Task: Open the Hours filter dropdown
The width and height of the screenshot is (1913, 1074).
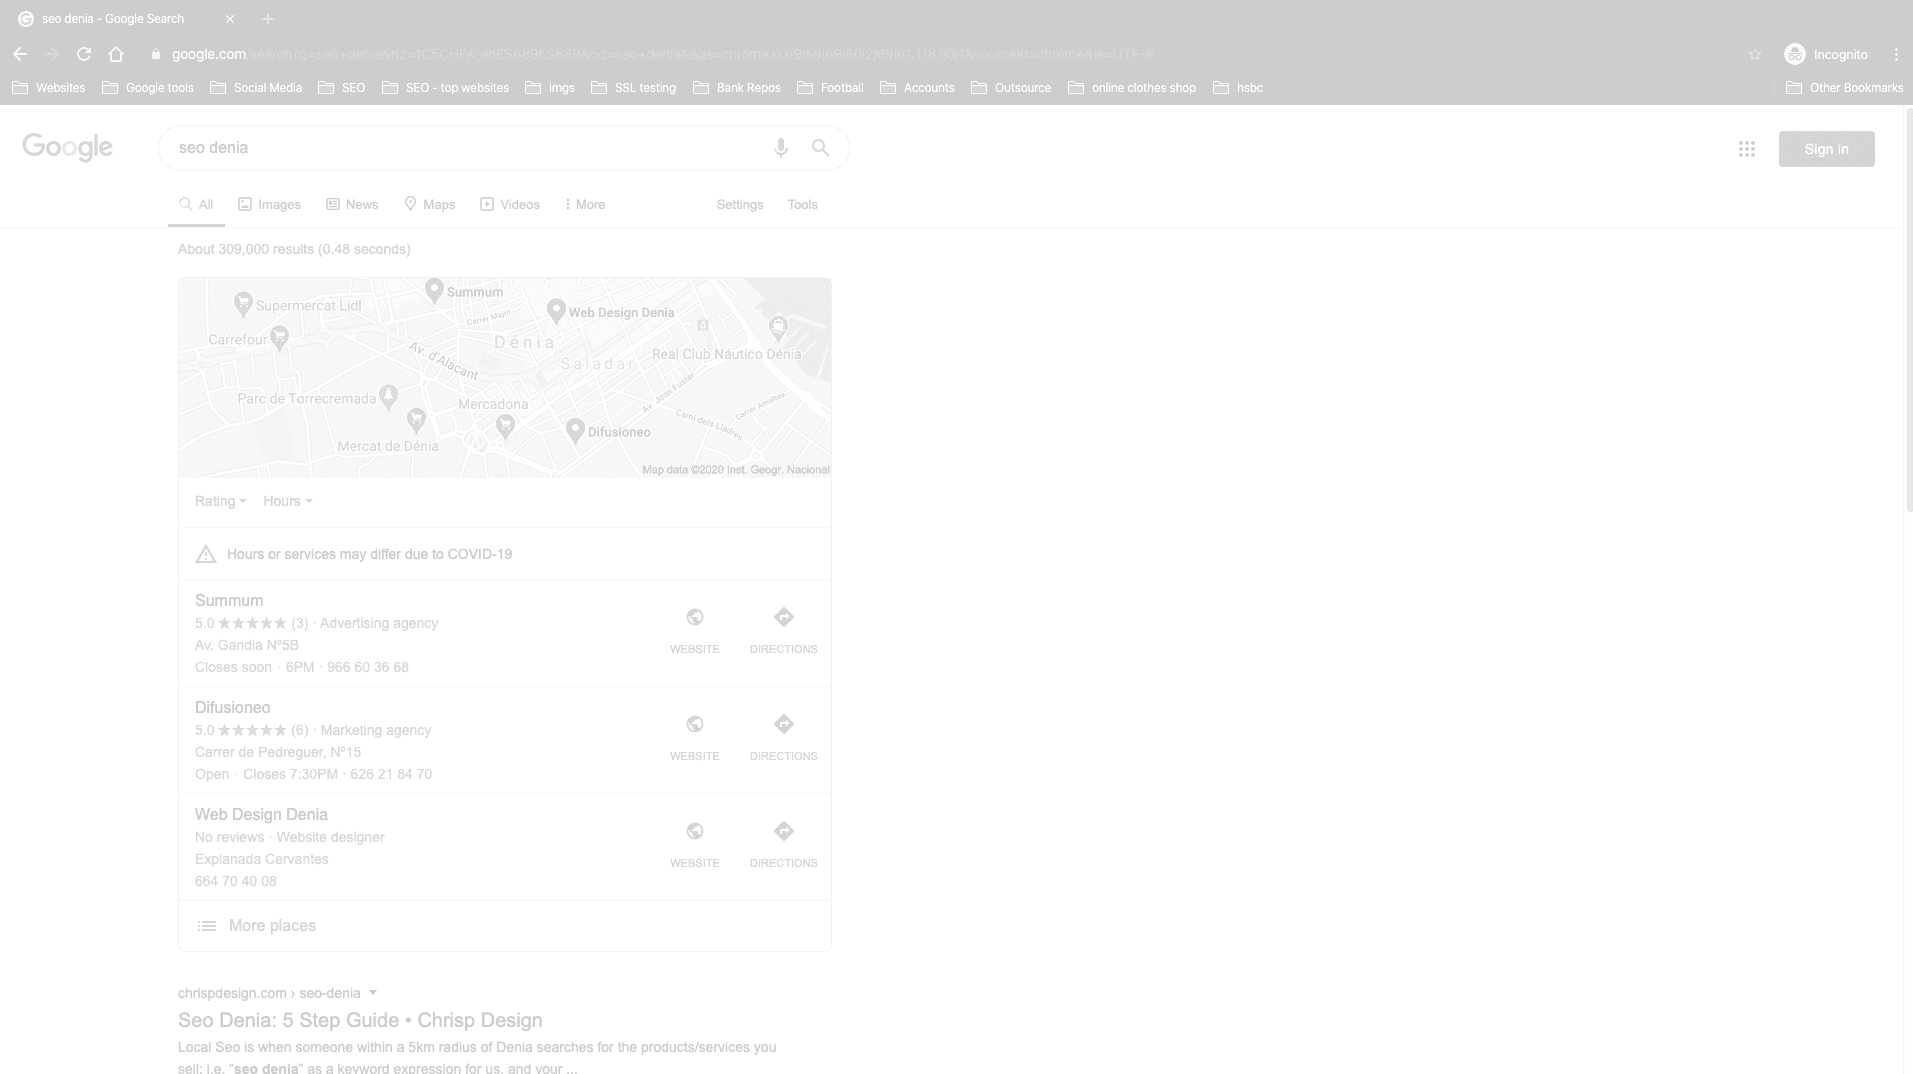Action: point(288,501)
